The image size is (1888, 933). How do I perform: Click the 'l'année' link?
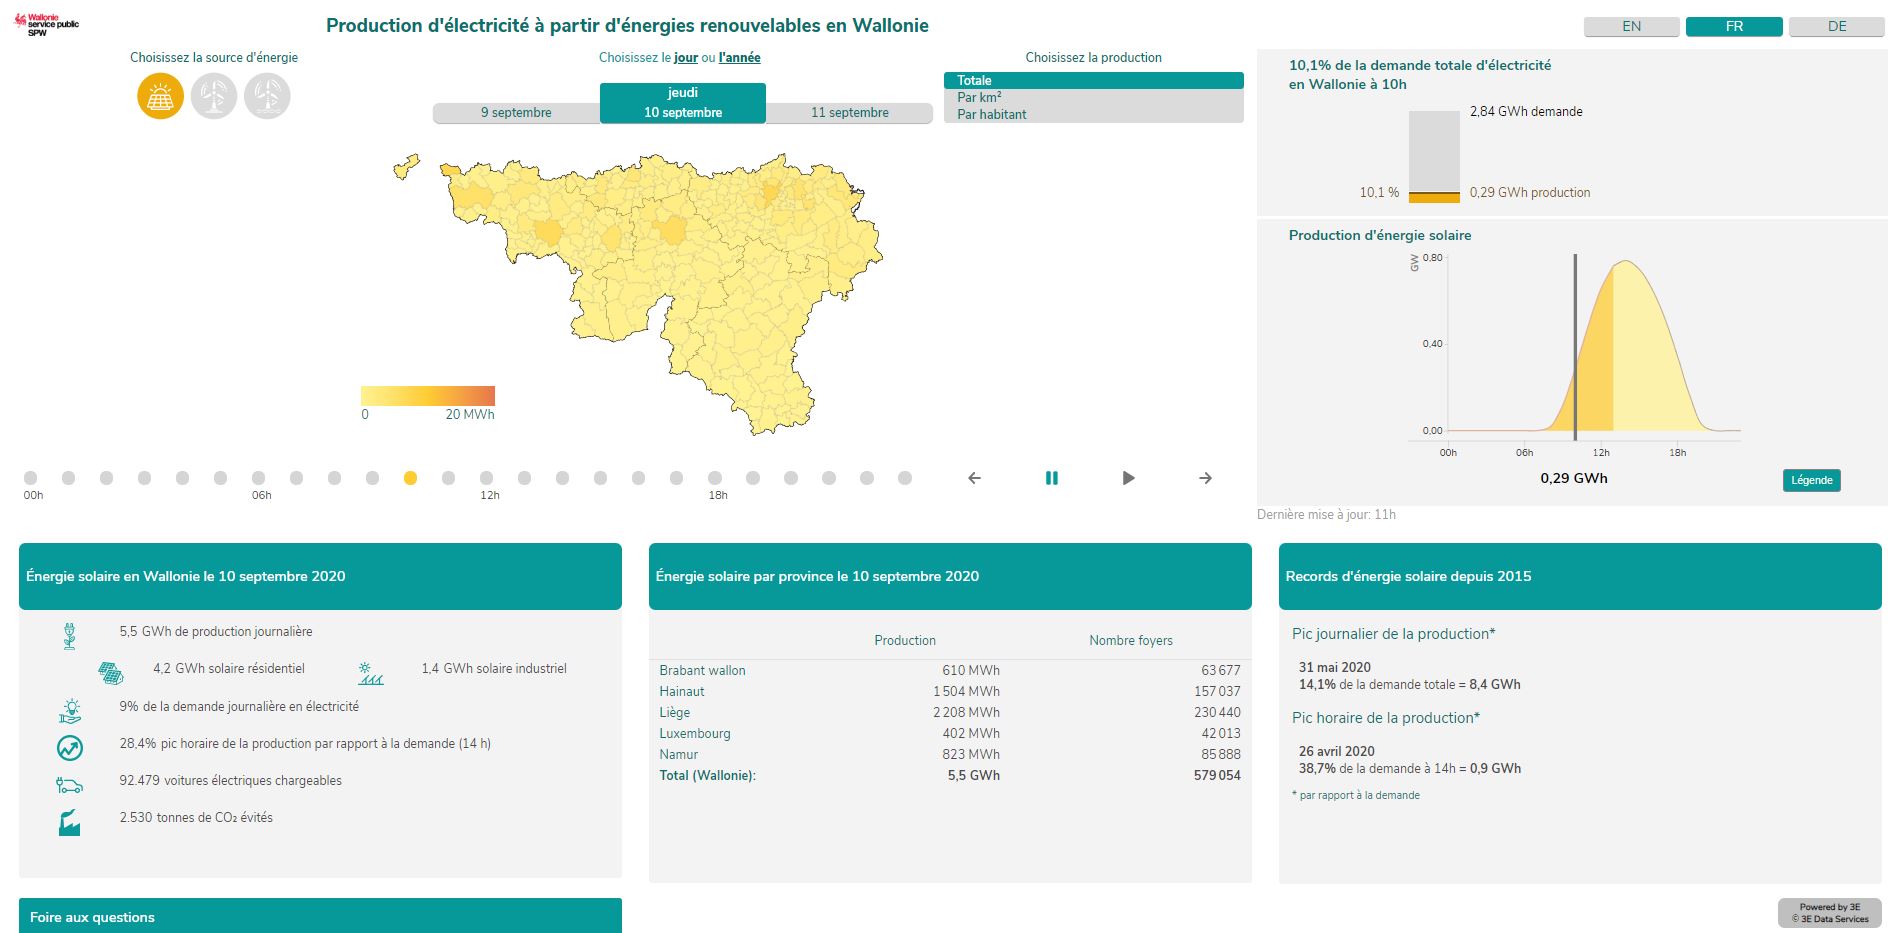(739, 58)
